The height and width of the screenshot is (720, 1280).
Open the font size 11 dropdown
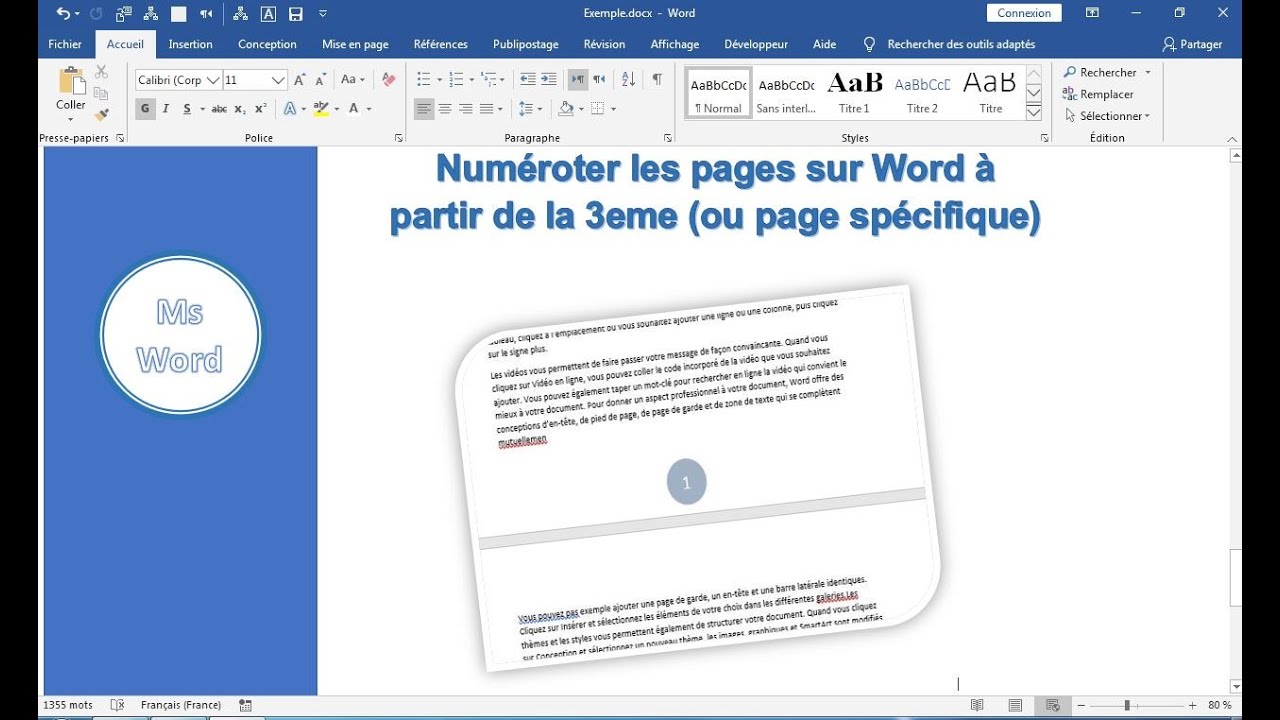tap(279, 80)
